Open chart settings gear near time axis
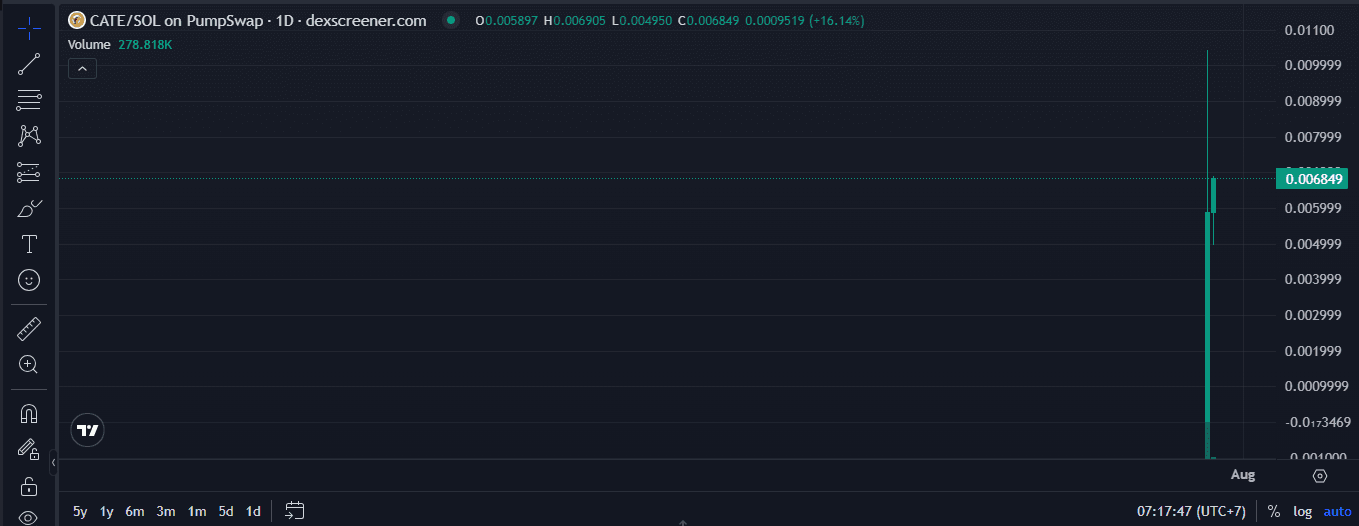This screenshot has width=1359, height=526. [x=1320, y=476]
